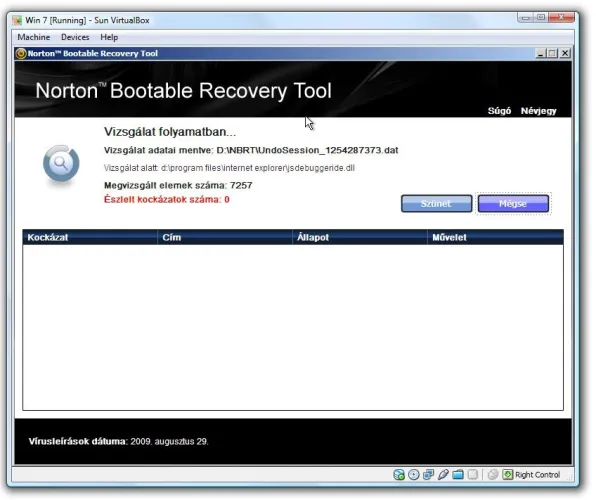Open the Súgó help link
The height and width of the screenshot is (500, 596).
499,111
